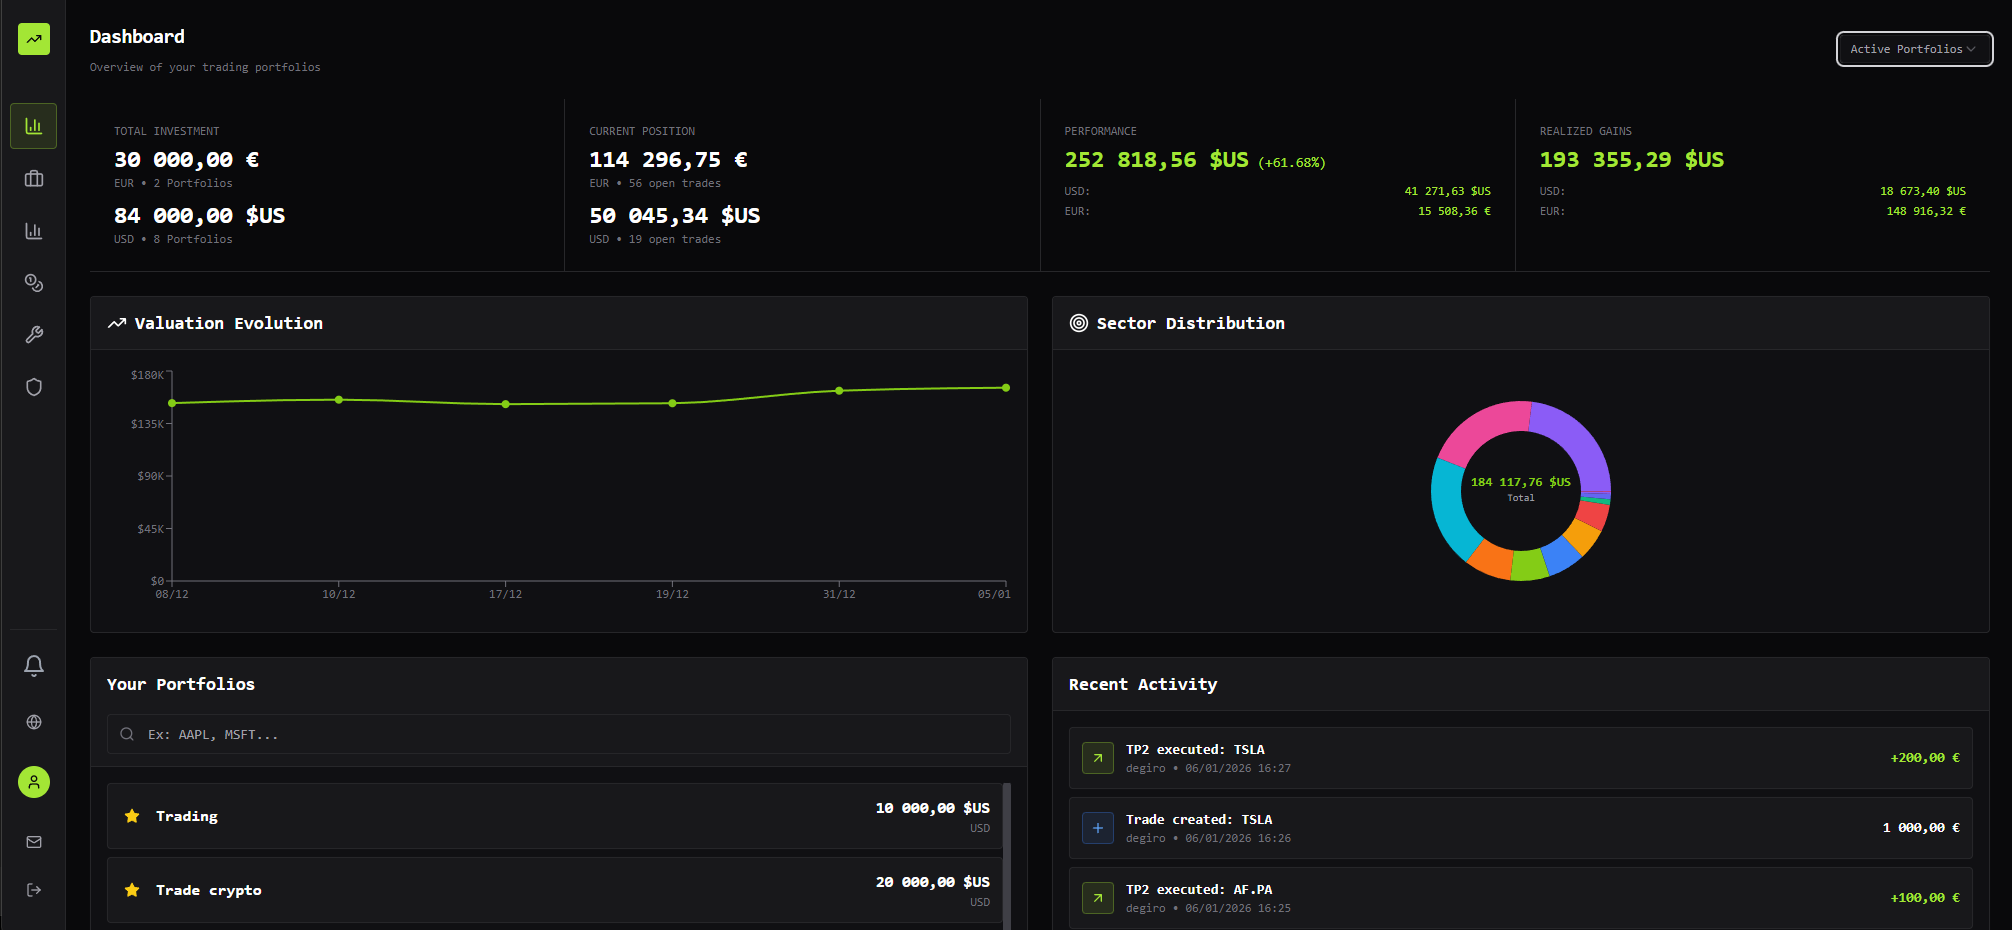Viewport: 2012px width, 930px height.
Task: Toggle favorite star on Trading portfolio
Action: (132, 816)
